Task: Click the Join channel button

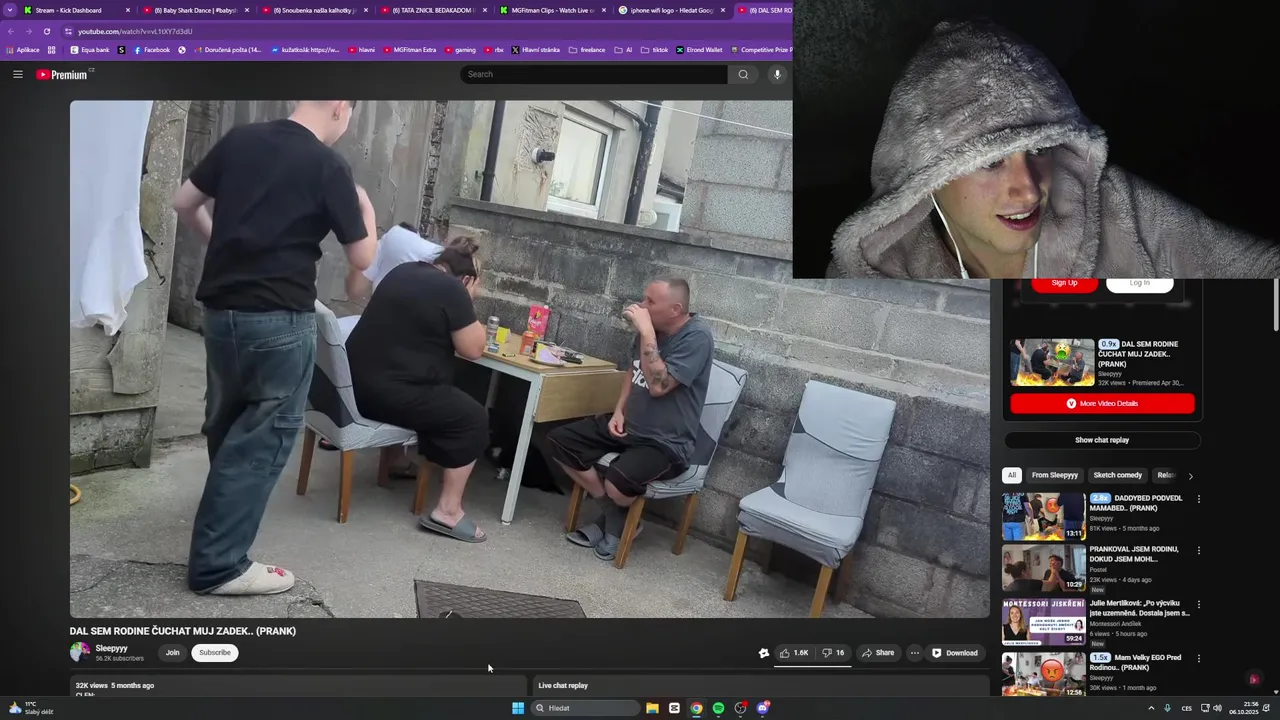Action: [x=172, y=653]
